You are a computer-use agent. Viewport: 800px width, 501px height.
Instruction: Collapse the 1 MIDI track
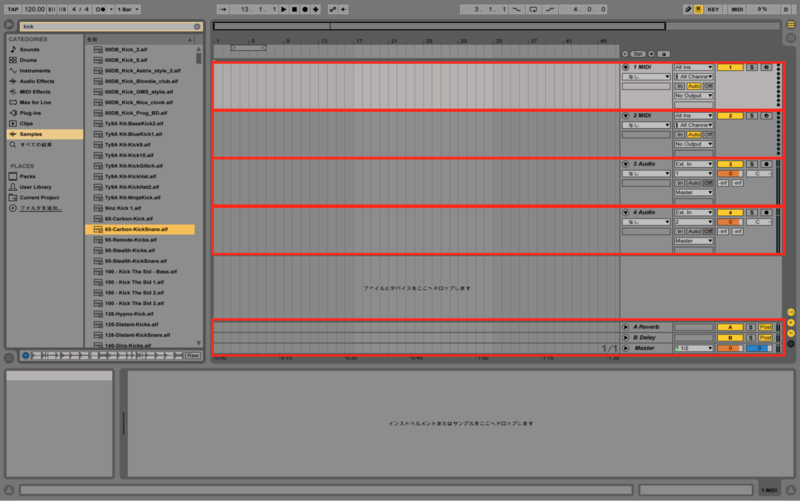tap(626, 67)
